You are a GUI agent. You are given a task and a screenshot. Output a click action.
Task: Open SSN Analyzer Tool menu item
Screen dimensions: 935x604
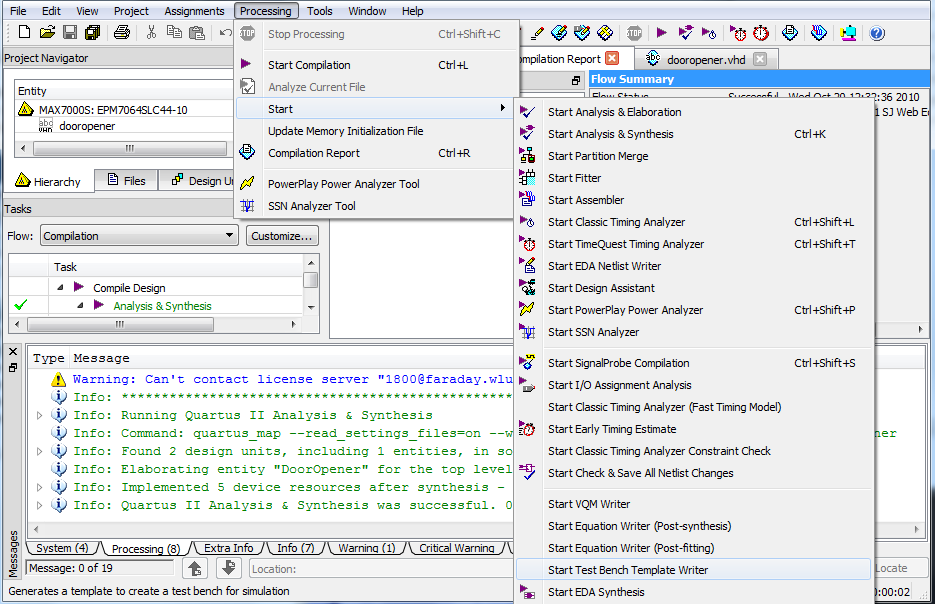[x=375, y=206]
